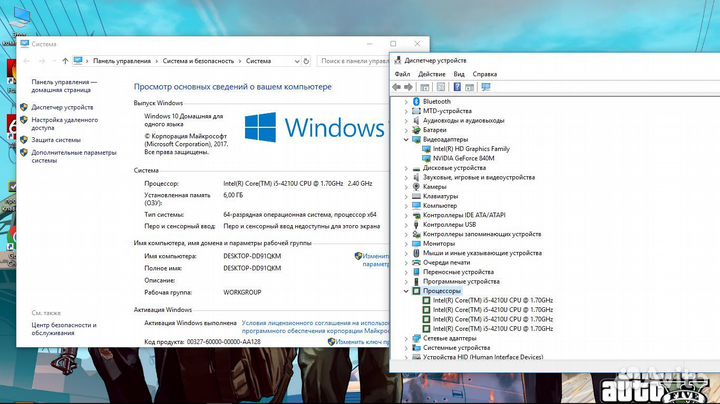Expand the Дисковые устройства node
720x404 pixels.
[x=406, y=168]
